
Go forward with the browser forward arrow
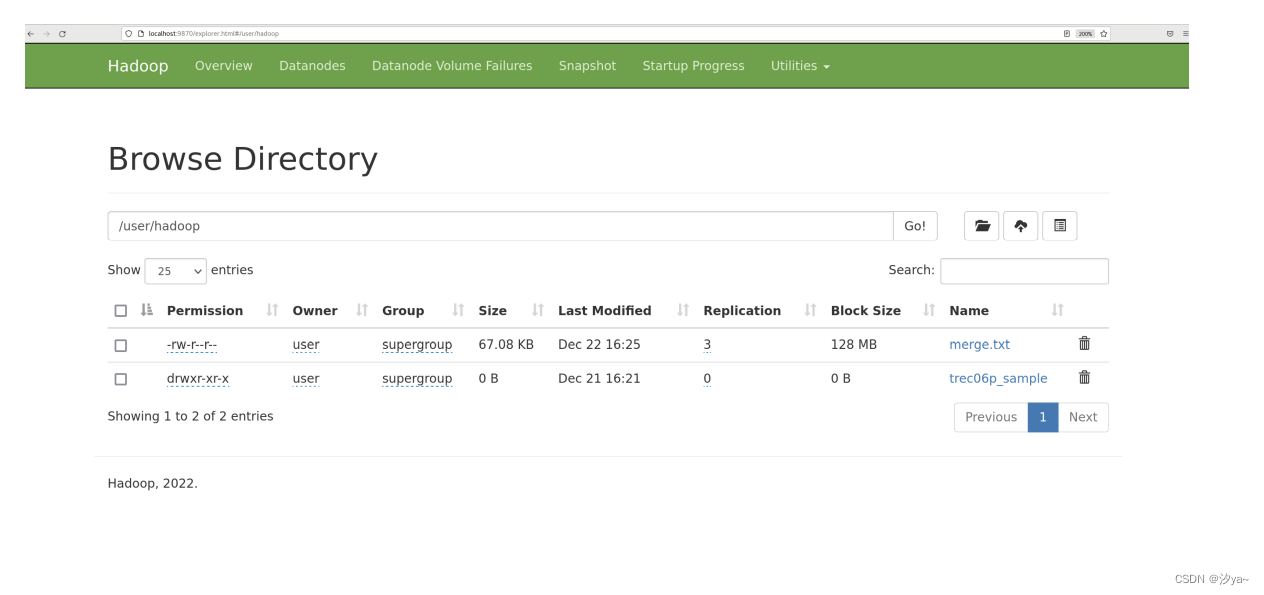(x=46, y=33)
